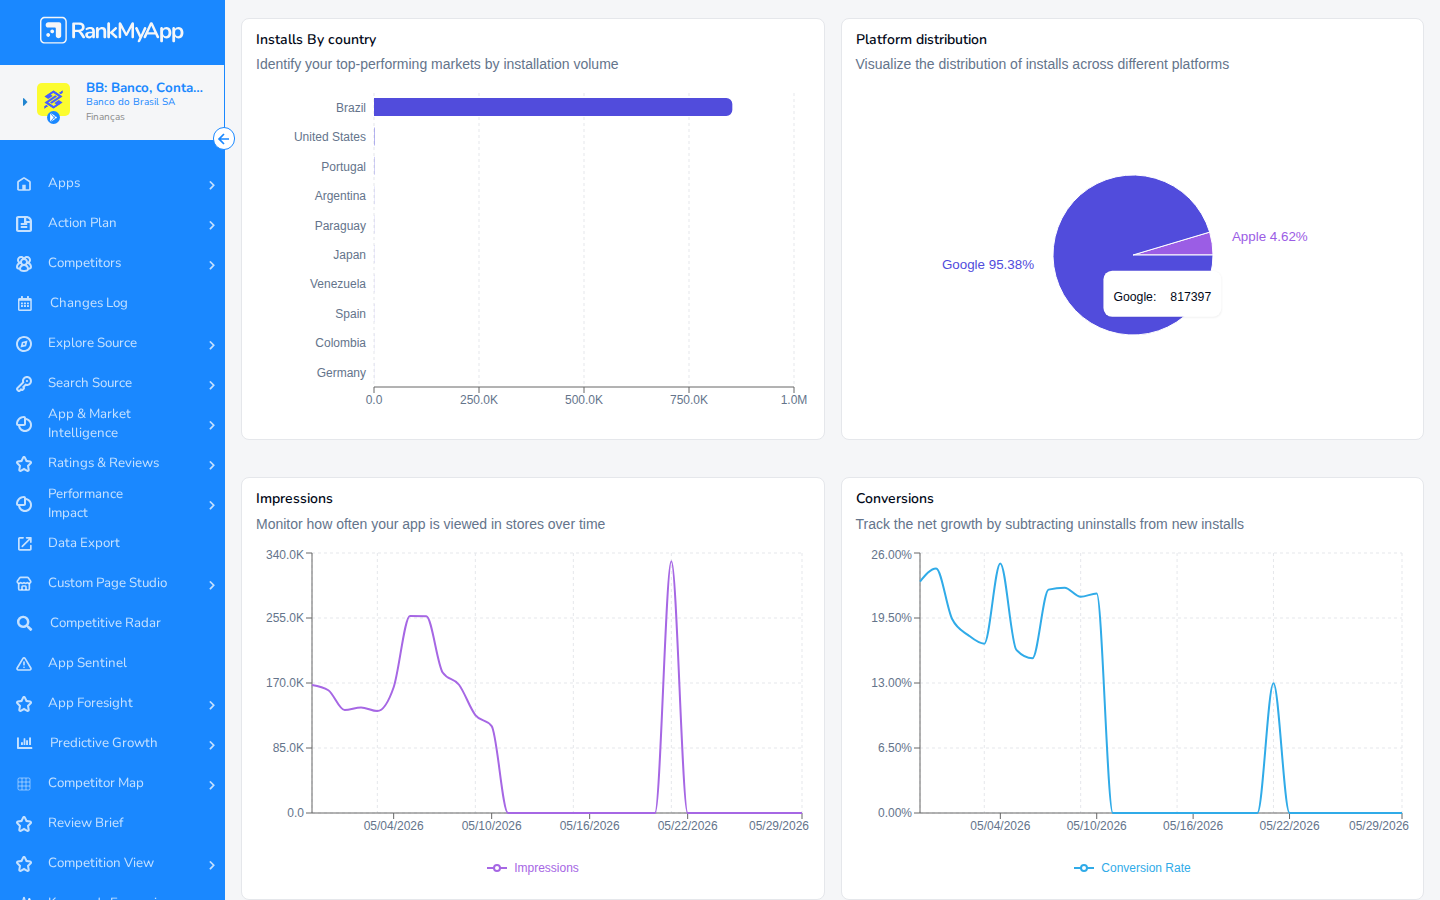The width and height of the screenshot is (1440, 900).
Task: Click the Banco do Brasil app thumbnail
Action: coord(53,101)
